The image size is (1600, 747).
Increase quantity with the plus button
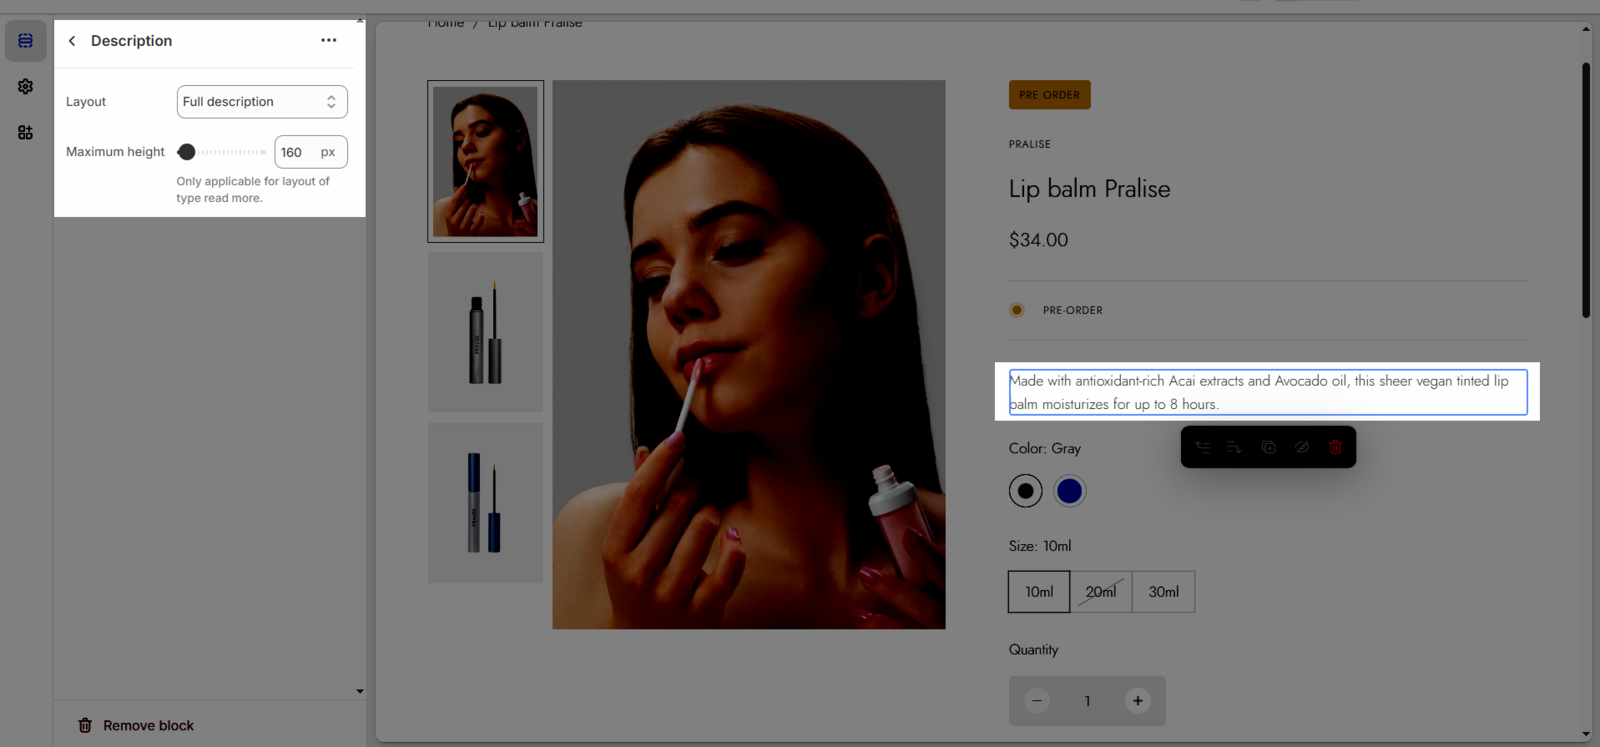[1137, 701]
